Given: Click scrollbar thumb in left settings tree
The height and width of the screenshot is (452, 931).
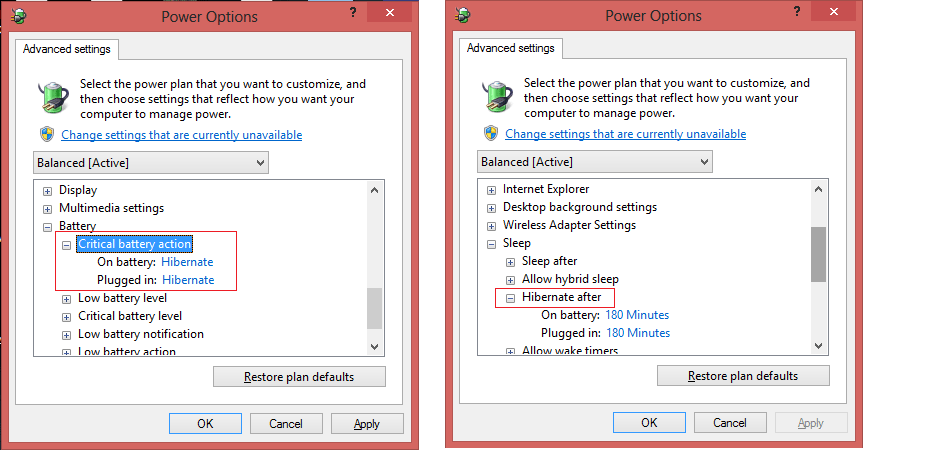Looking at the screenshot, I should 375,308.
